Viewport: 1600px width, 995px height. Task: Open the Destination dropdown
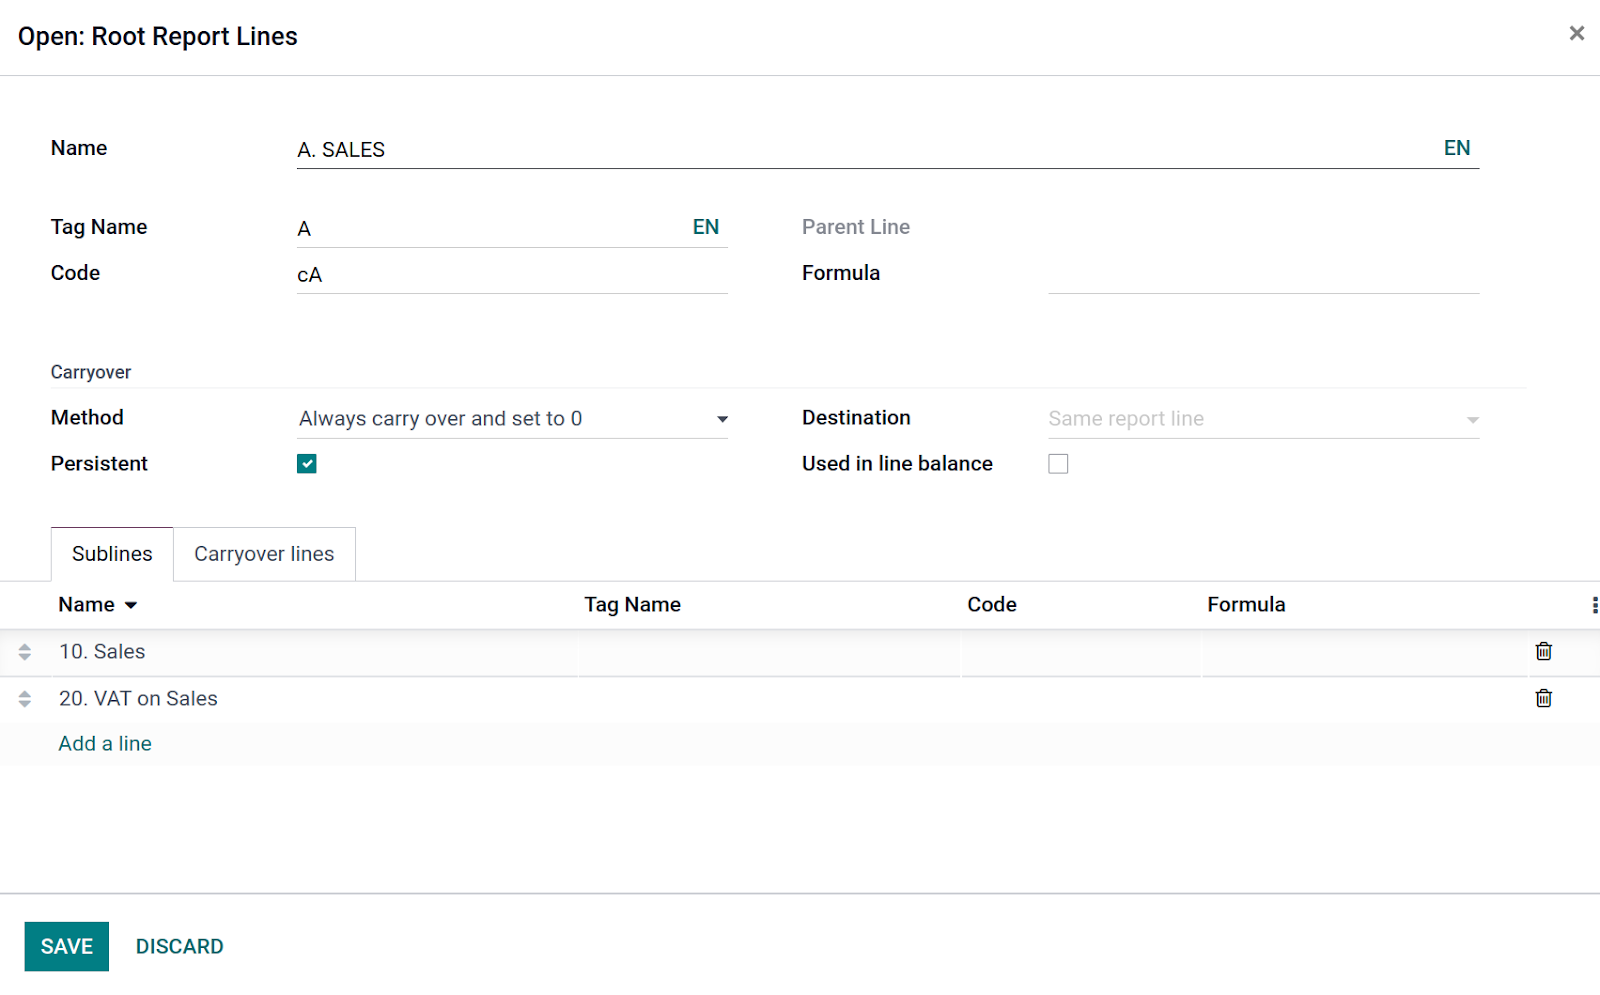coord(1264,419)
